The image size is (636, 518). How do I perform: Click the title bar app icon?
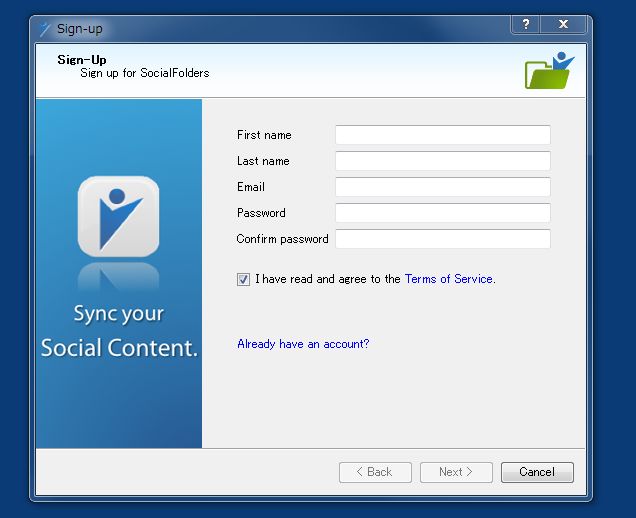pyautogui.click(x=45, y=29)
